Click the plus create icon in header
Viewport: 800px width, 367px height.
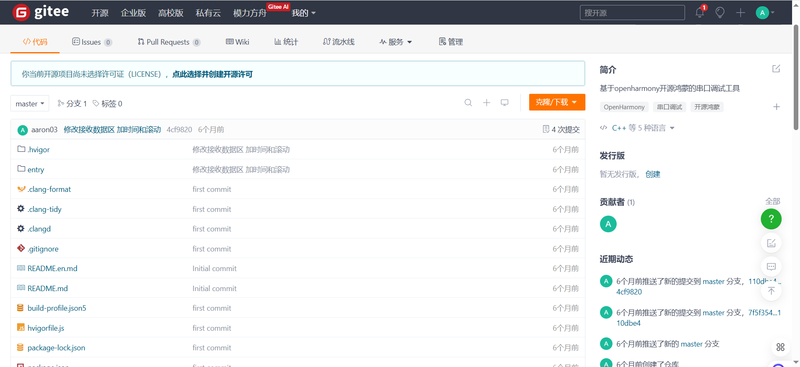pyautogui.click(x=740, y=13)
